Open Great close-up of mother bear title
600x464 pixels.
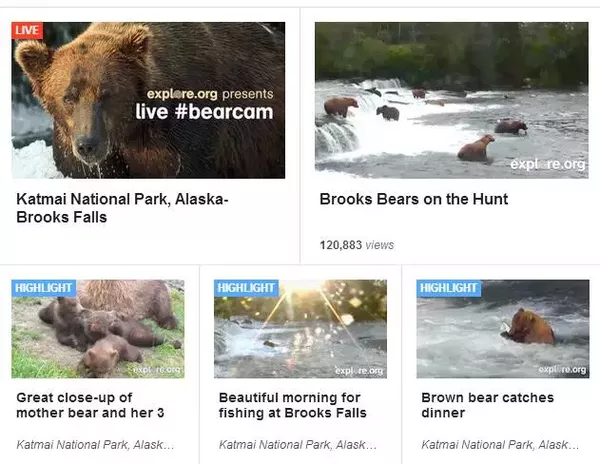point(90,405)
